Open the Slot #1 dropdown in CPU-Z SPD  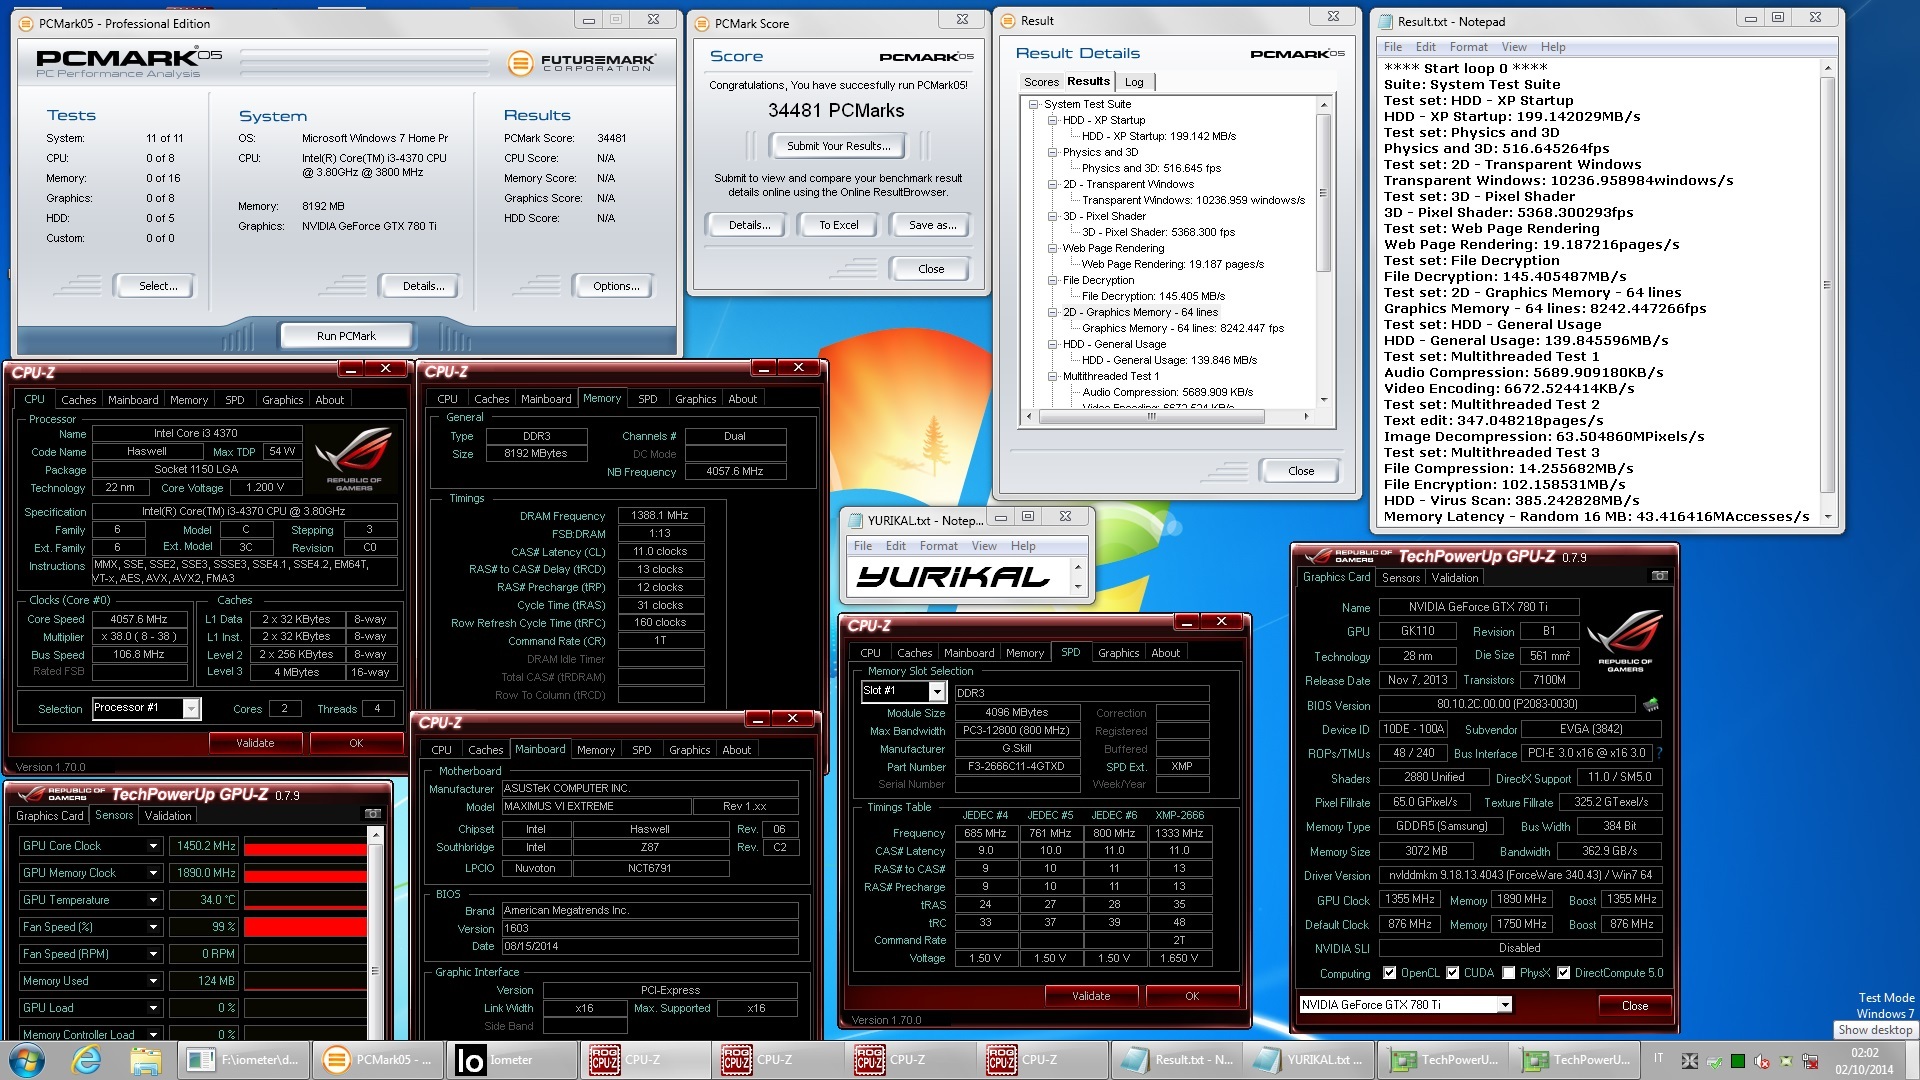[x=936, y=691]
